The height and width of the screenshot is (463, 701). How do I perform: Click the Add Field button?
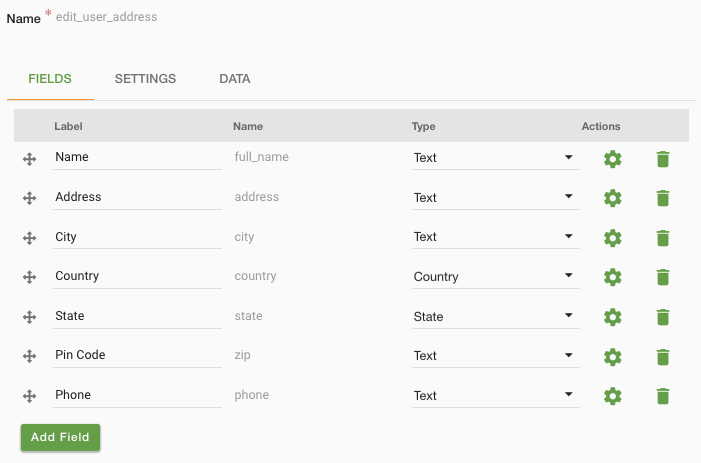[x=60, y=437]
